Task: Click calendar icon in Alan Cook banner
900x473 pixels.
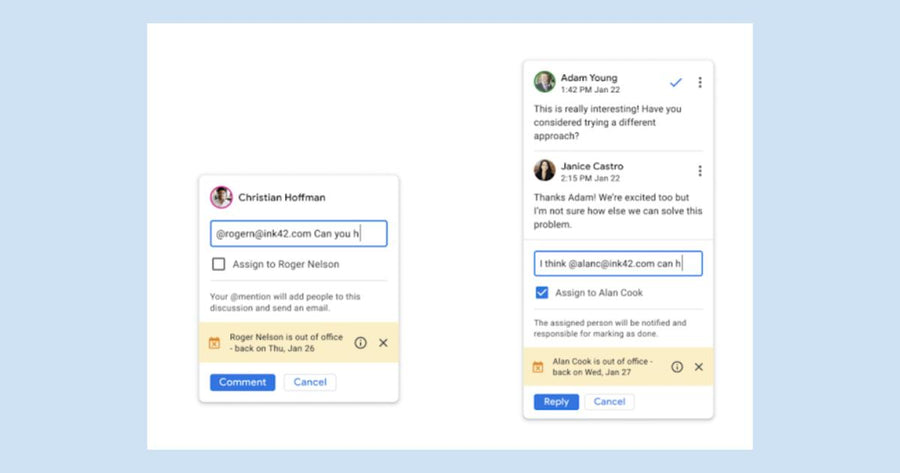Action: pos(538,367)
